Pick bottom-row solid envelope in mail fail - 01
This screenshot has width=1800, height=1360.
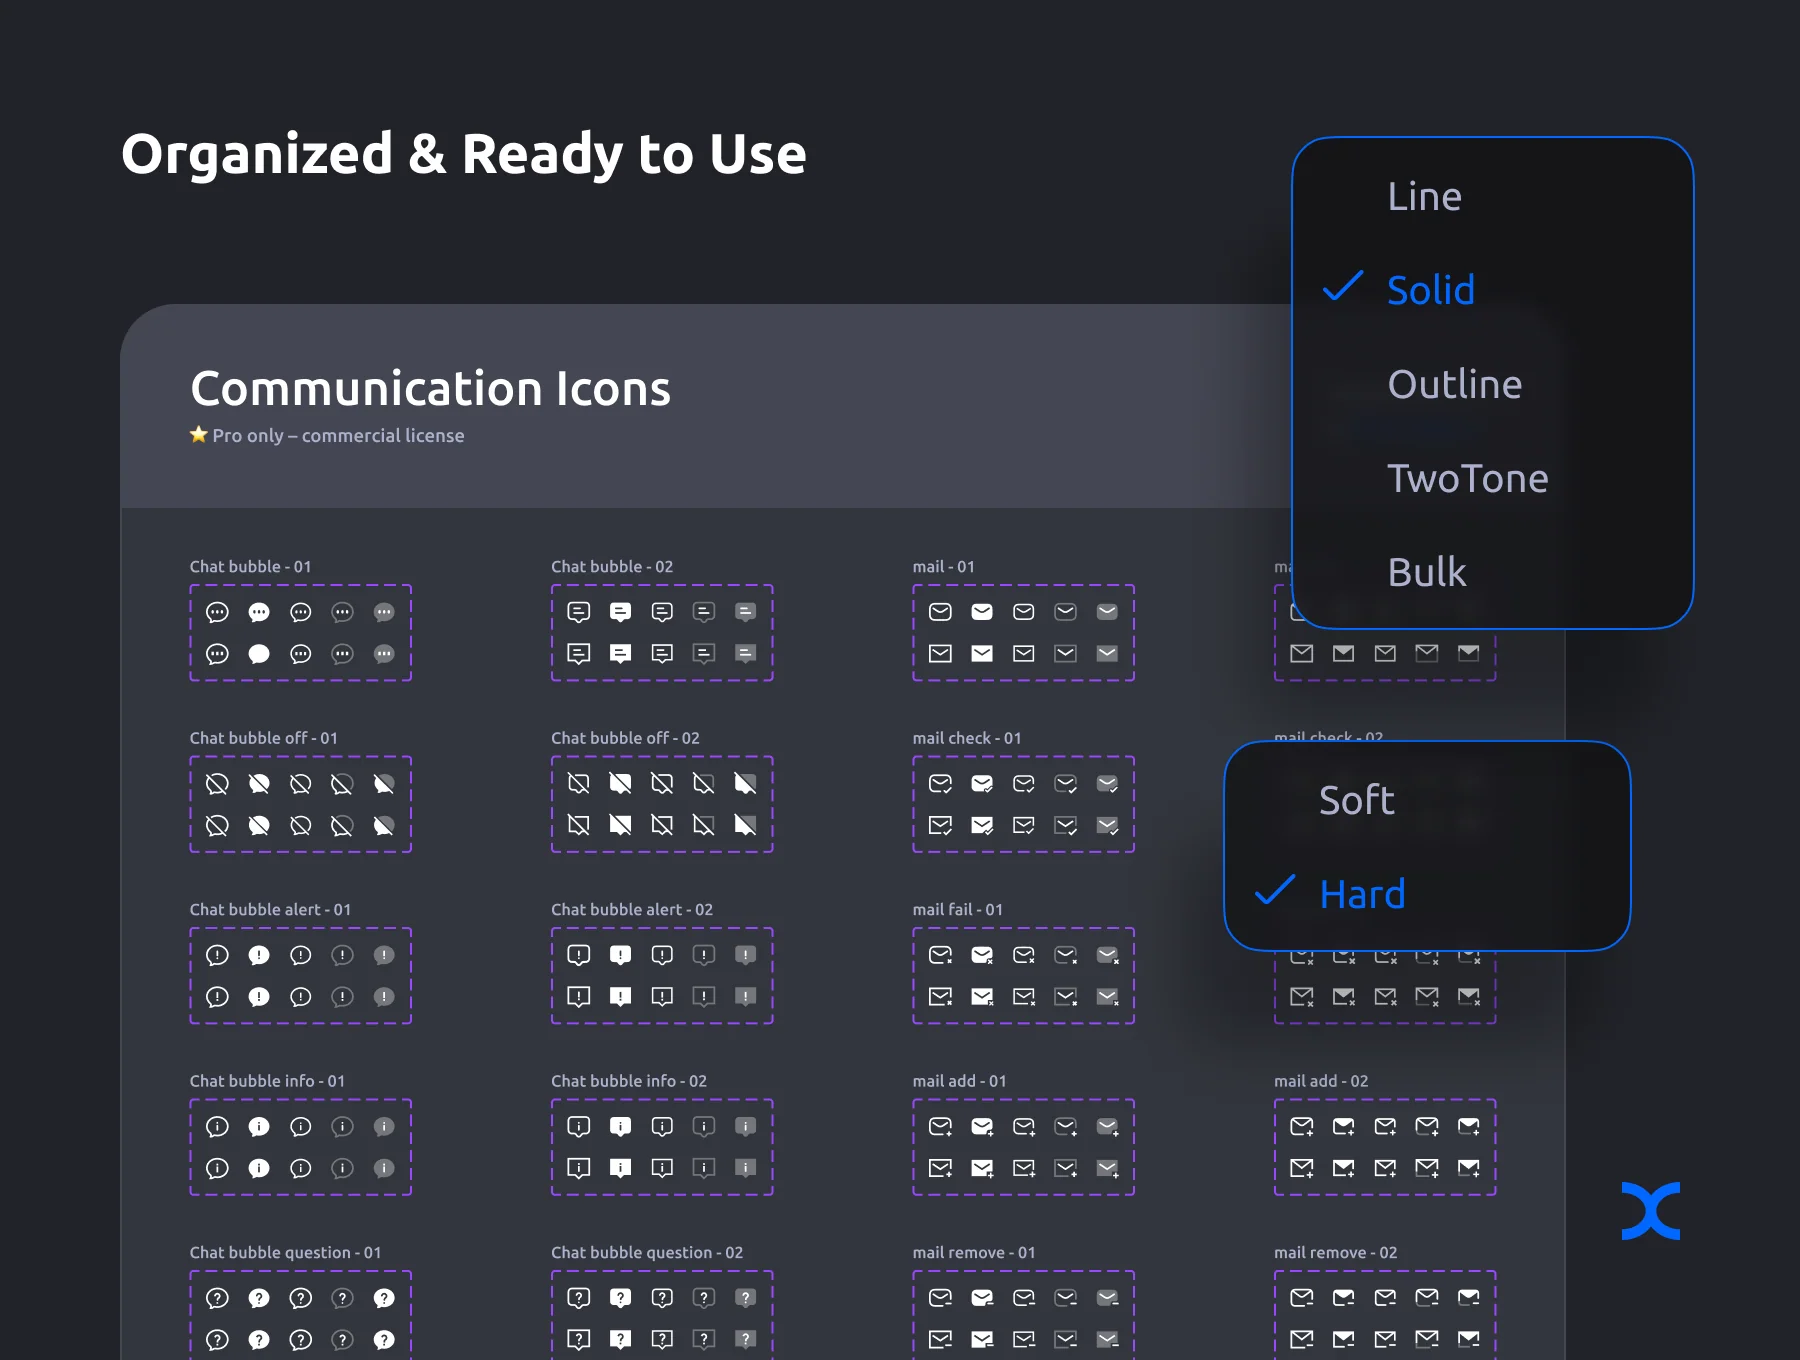tap(982, 997)
